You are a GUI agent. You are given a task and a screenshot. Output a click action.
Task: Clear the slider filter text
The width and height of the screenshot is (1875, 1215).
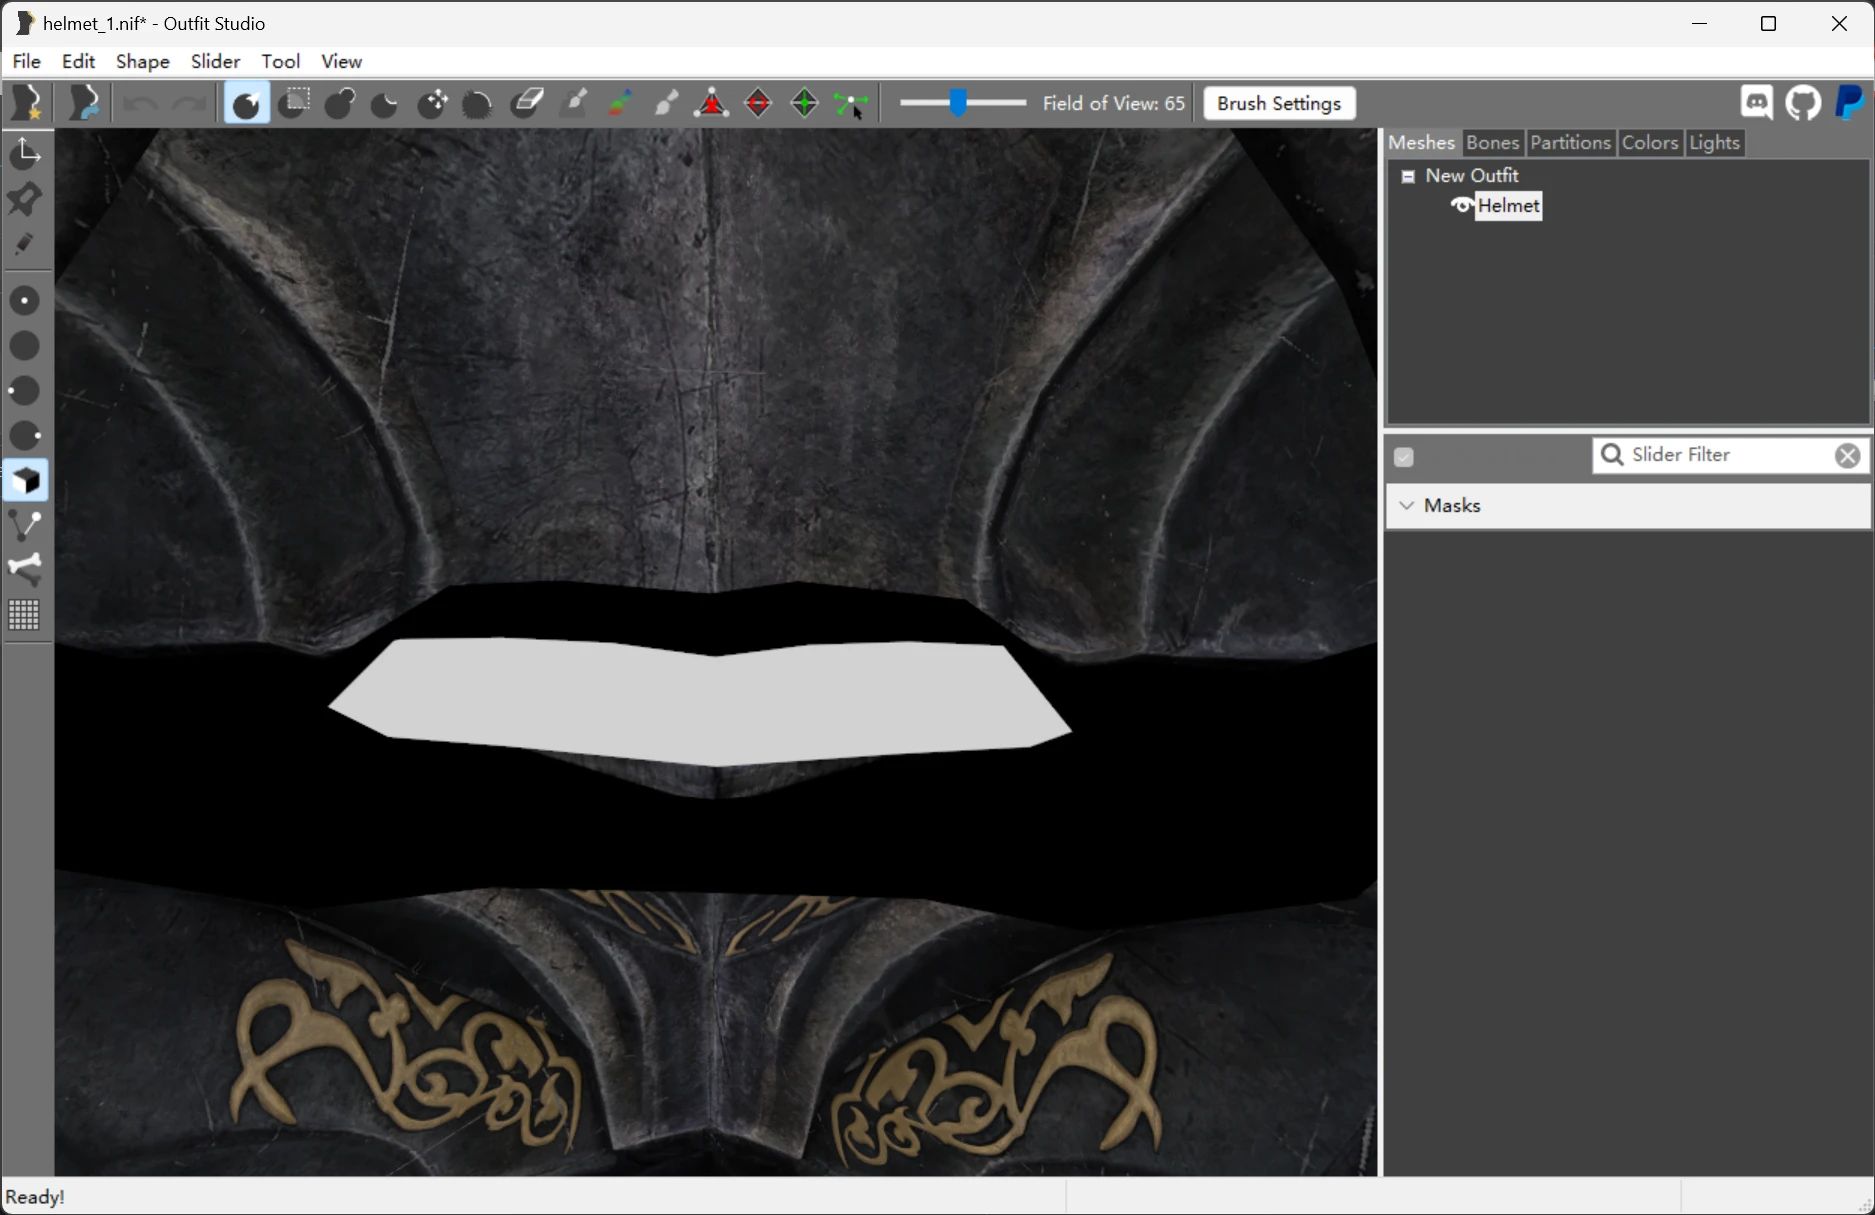pyautogui.click(x=1846, y=455)
